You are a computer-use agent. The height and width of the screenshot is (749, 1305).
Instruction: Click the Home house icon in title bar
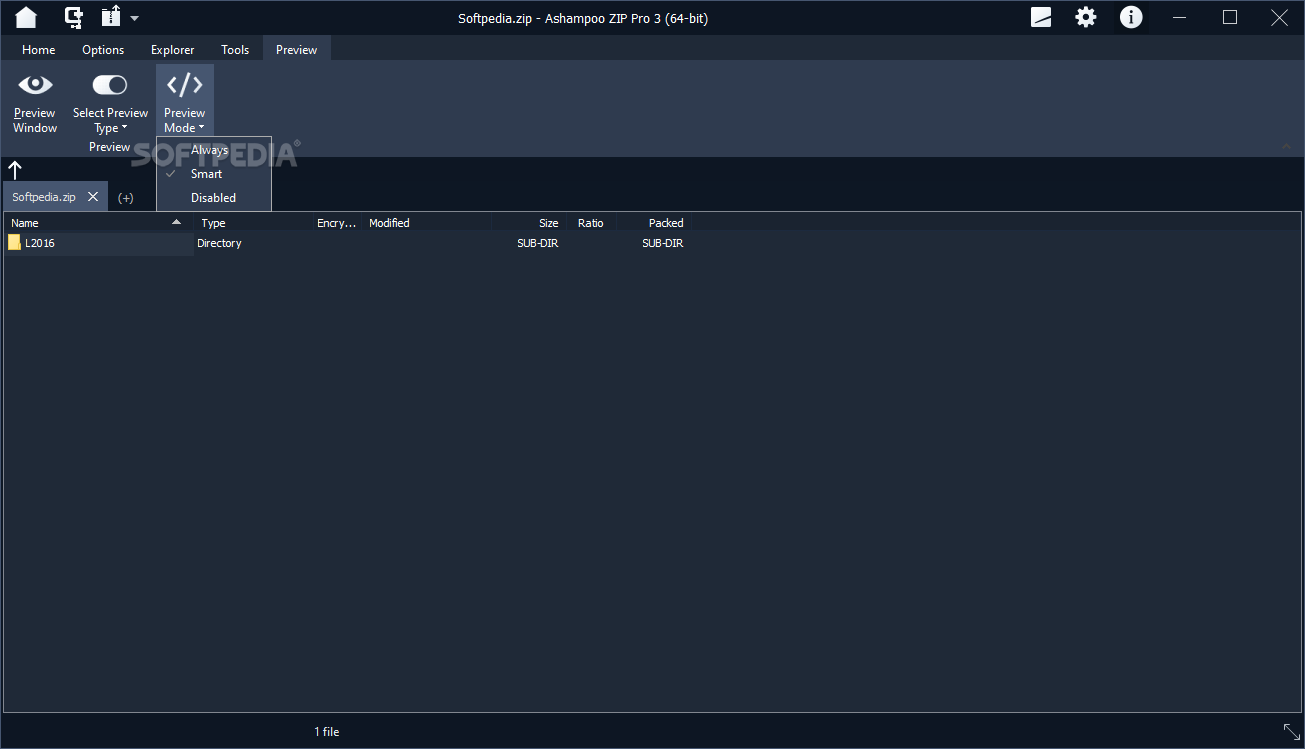(x=26, y=17)
